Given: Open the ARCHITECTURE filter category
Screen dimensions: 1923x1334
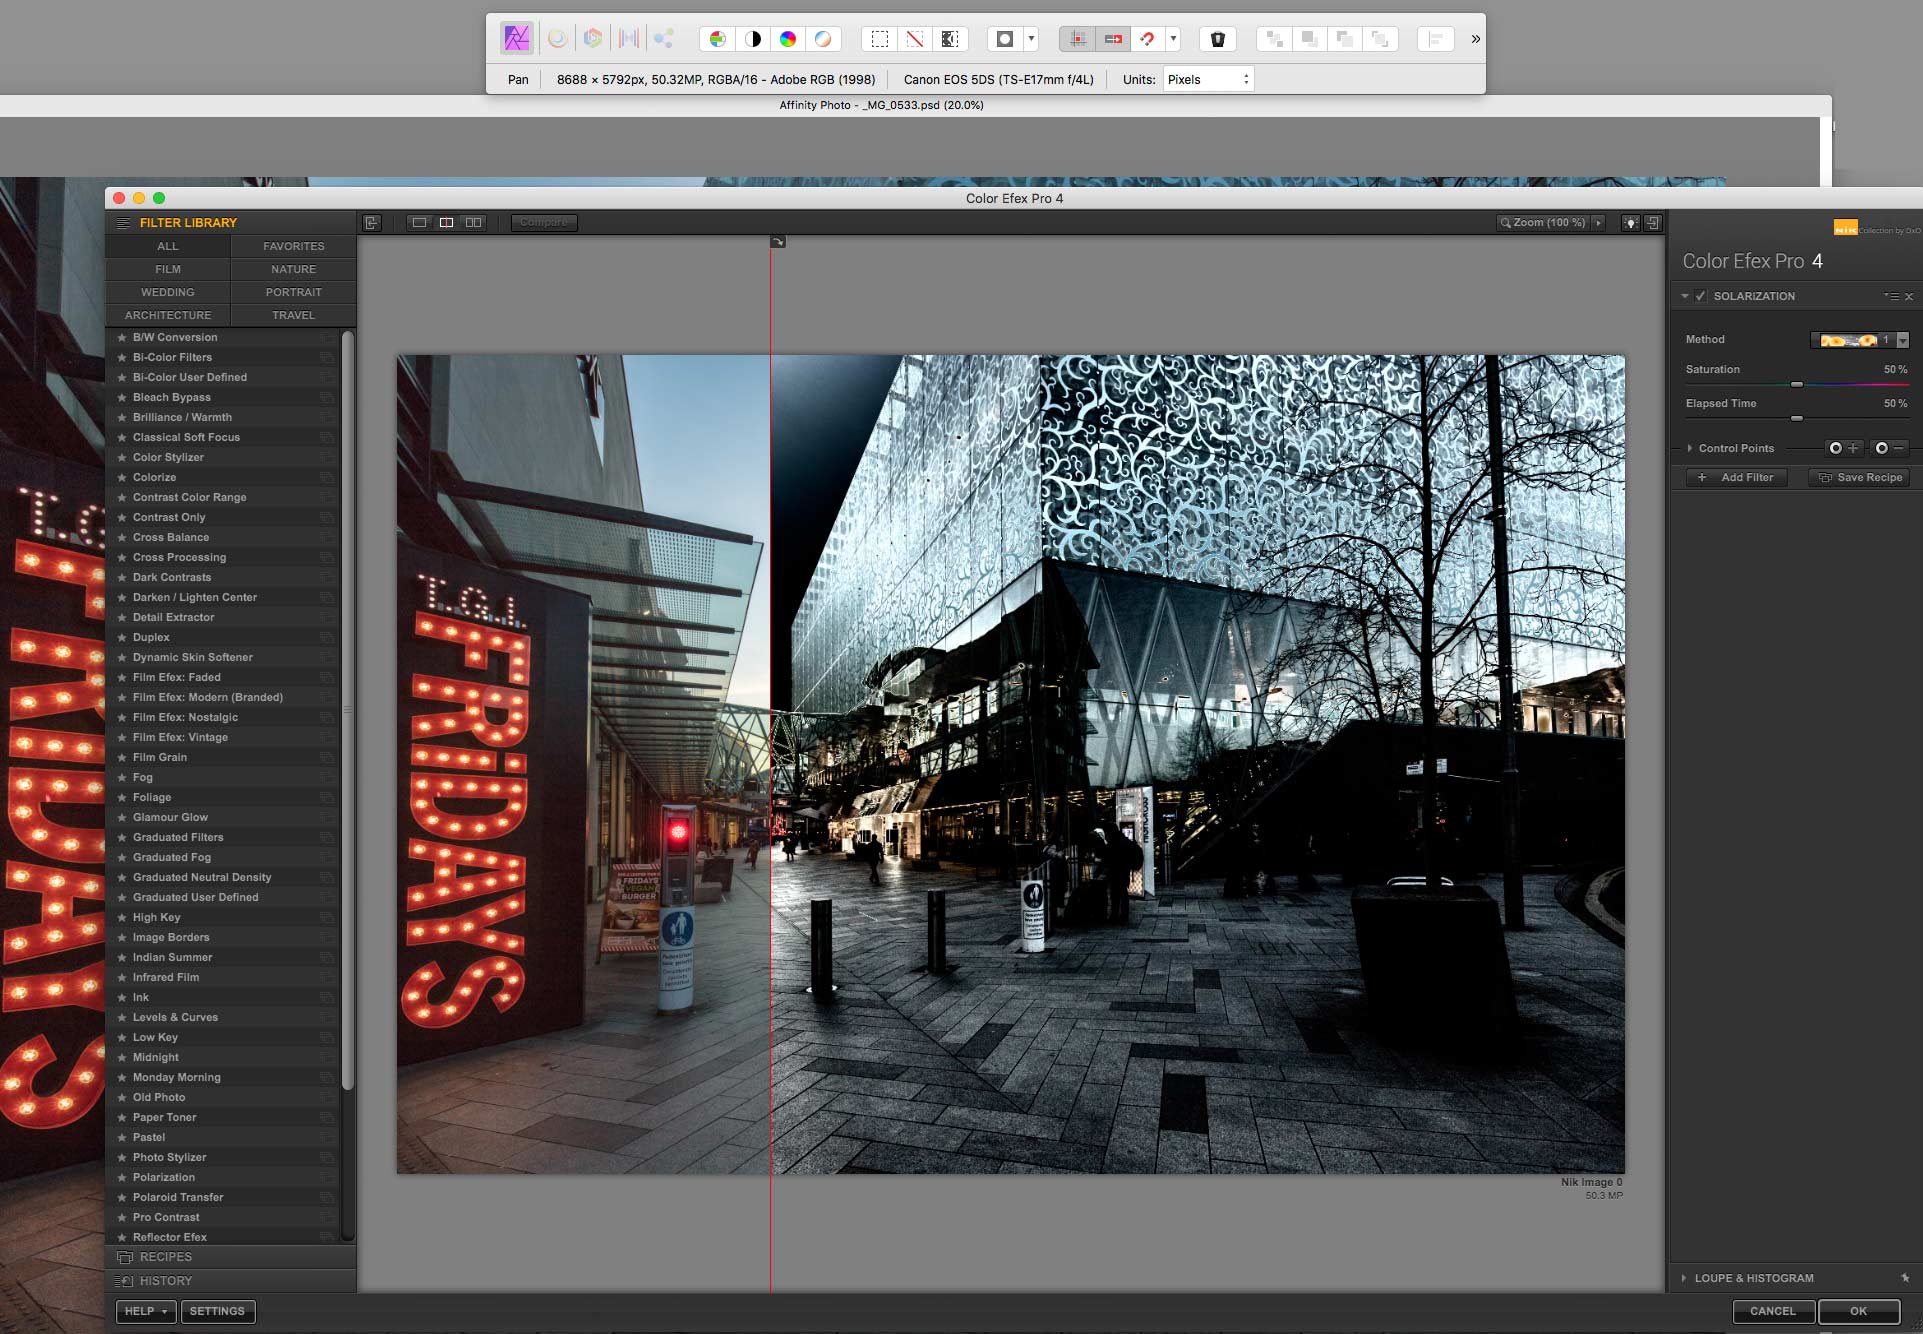Looking at the screenshot, I should tap(168, 315).
